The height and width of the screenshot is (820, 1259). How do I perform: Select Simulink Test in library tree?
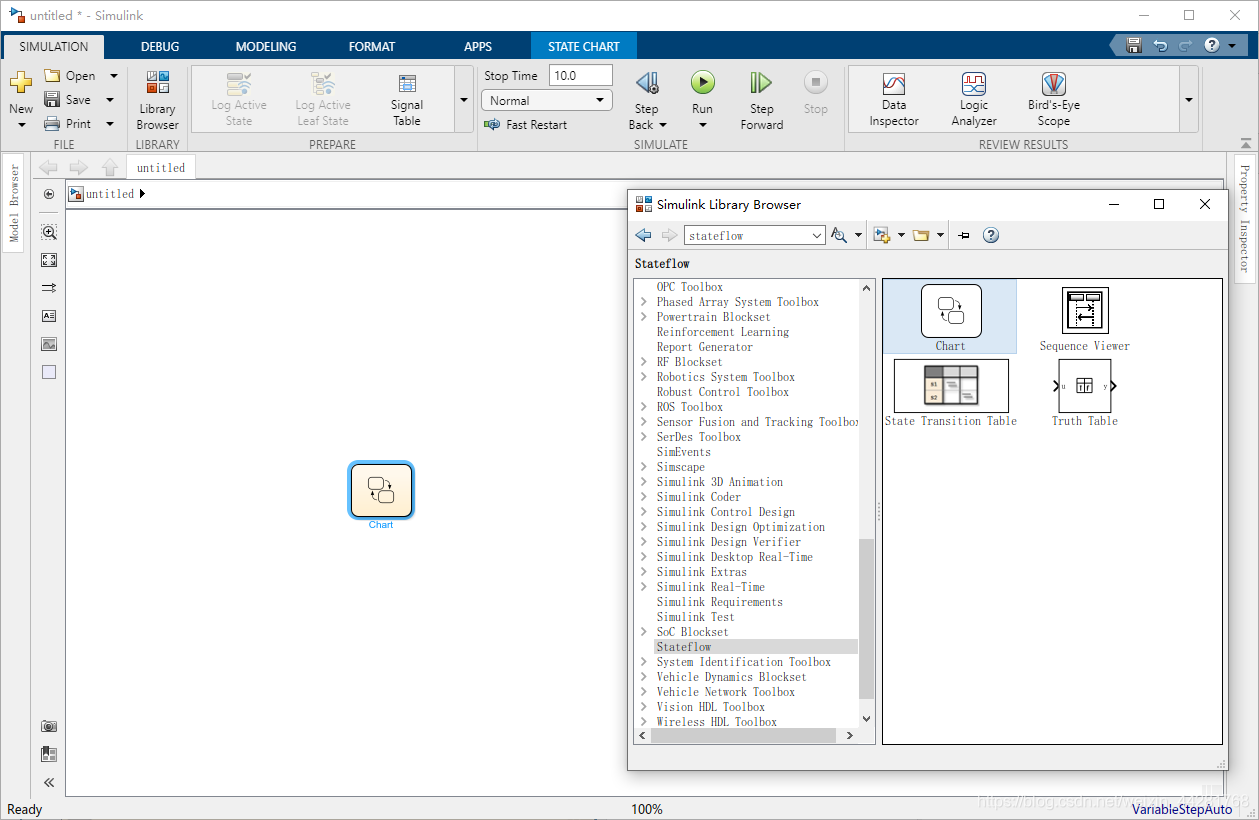[x=696, y=617]
